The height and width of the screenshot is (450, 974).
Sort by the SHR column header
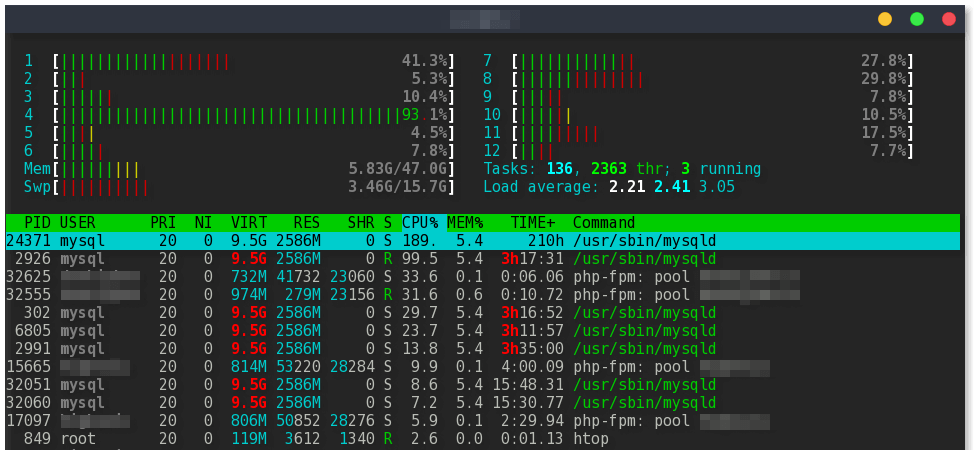(x=360, y=223)
